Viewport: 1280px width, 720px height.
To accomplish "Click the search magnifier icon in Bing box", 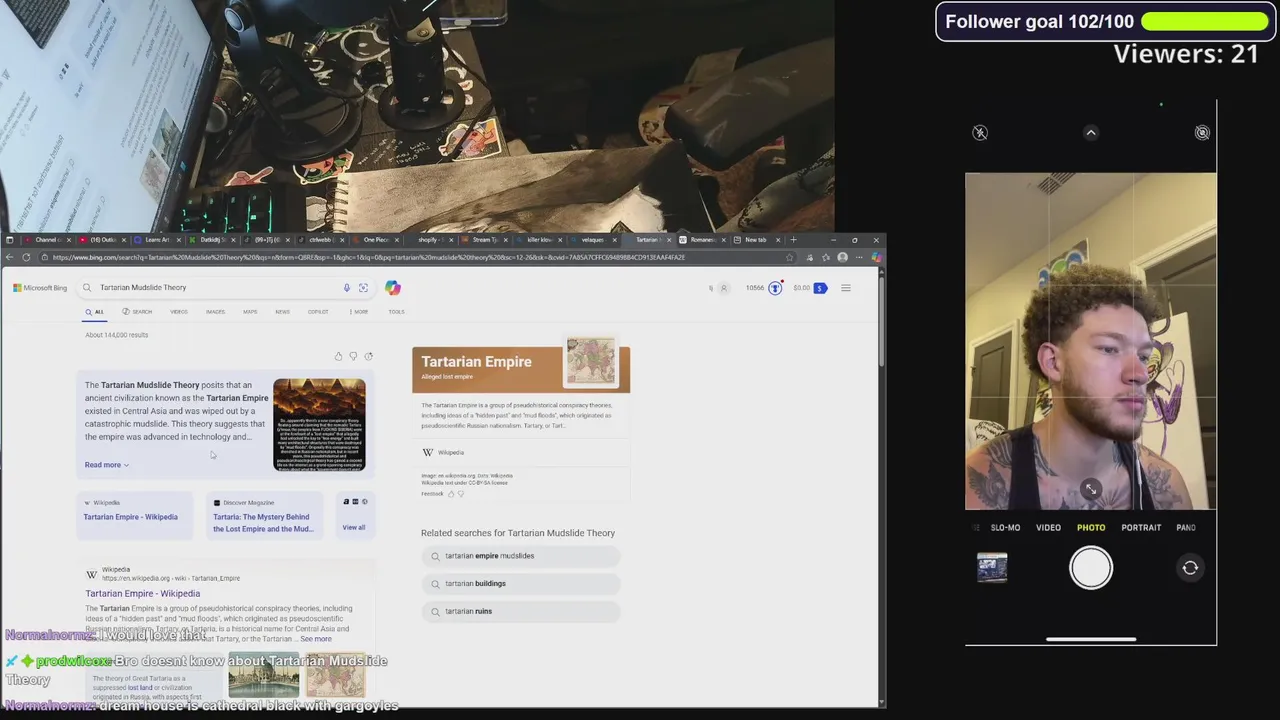I will click(87, 288).
